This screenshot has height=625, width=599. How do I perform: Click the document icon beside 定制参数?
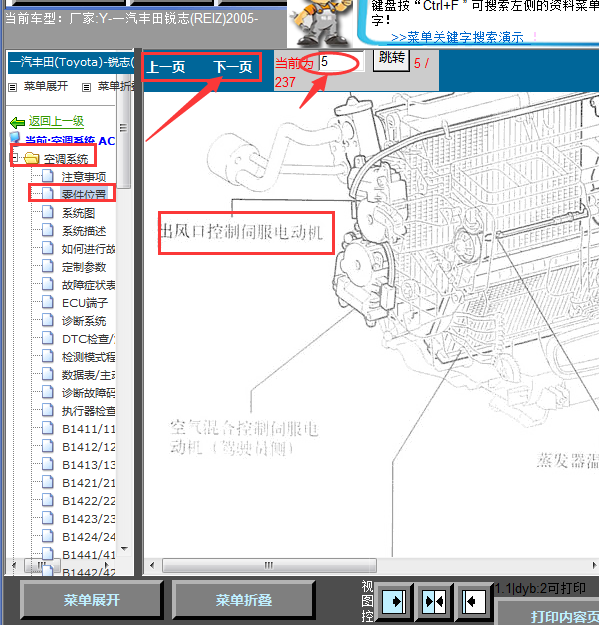[x=48, y=266]
